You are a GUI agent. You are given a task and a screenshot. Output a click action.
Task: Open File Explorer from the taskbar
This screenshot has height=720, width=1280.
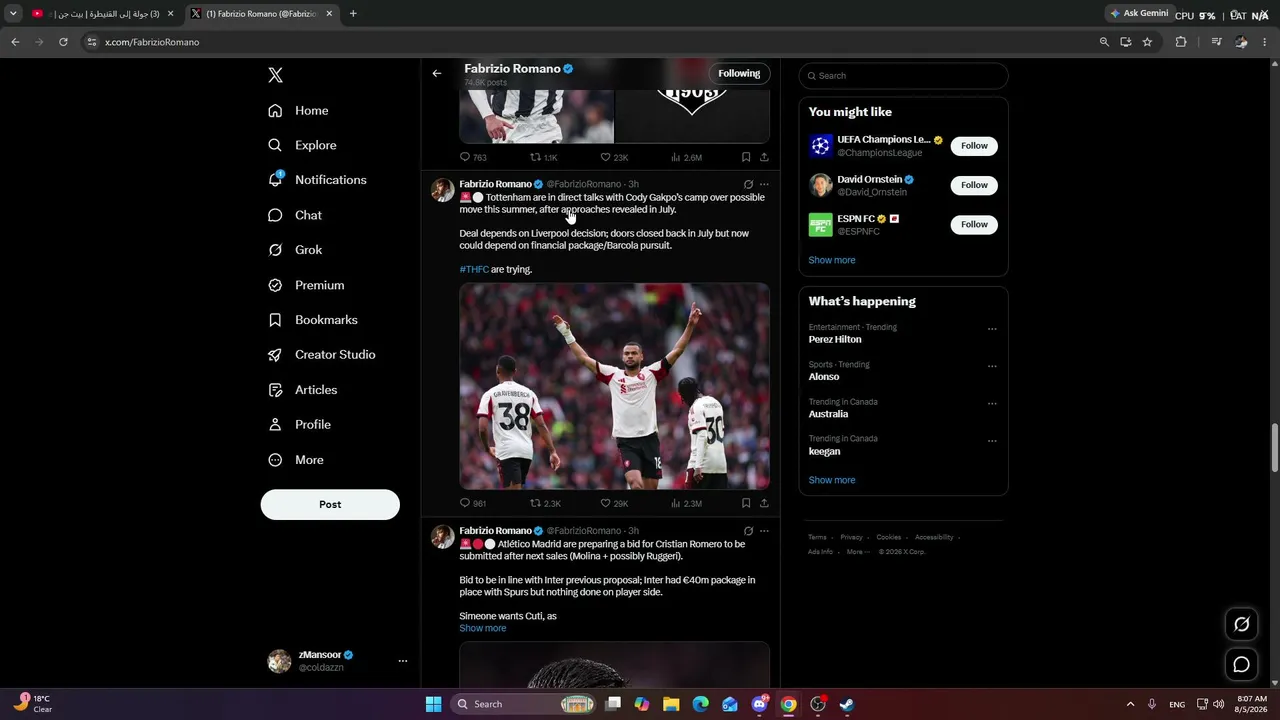pyautogui.click(x=671, y=704)
